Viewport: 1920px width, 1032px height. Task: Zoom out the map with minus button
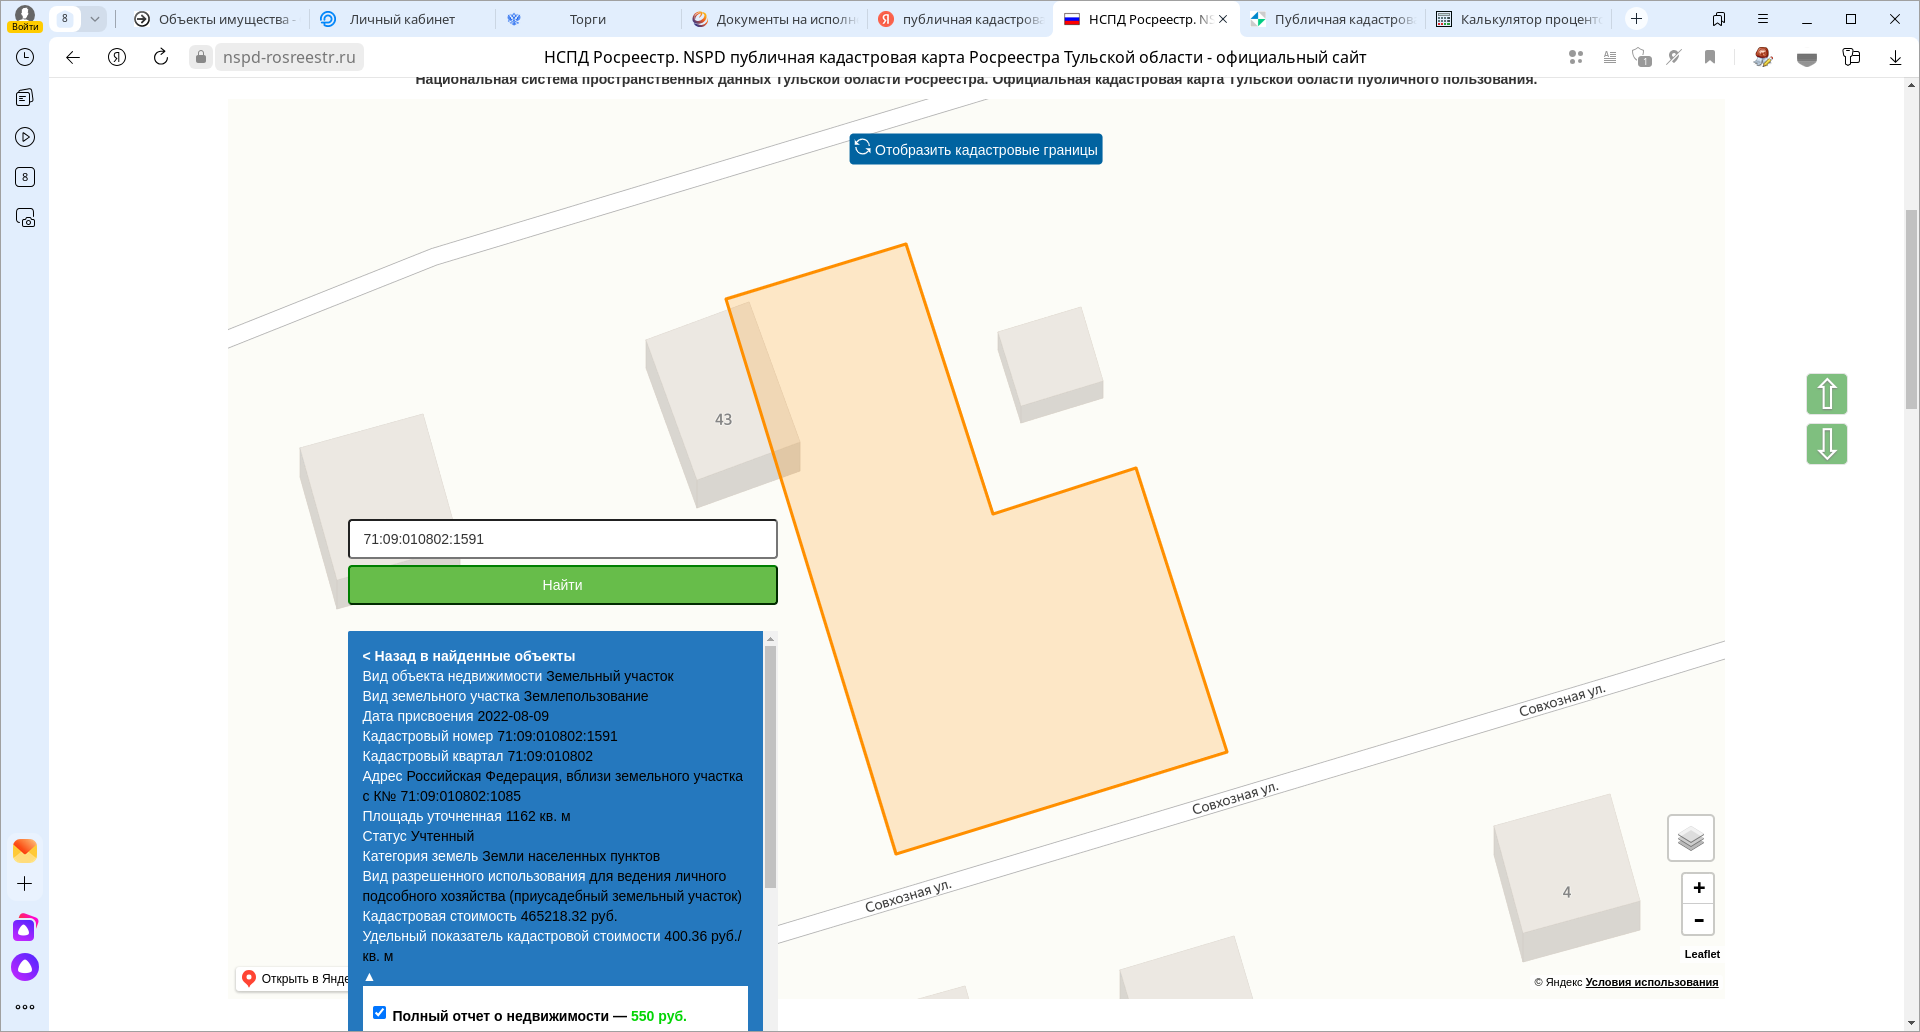[1698, 920]
